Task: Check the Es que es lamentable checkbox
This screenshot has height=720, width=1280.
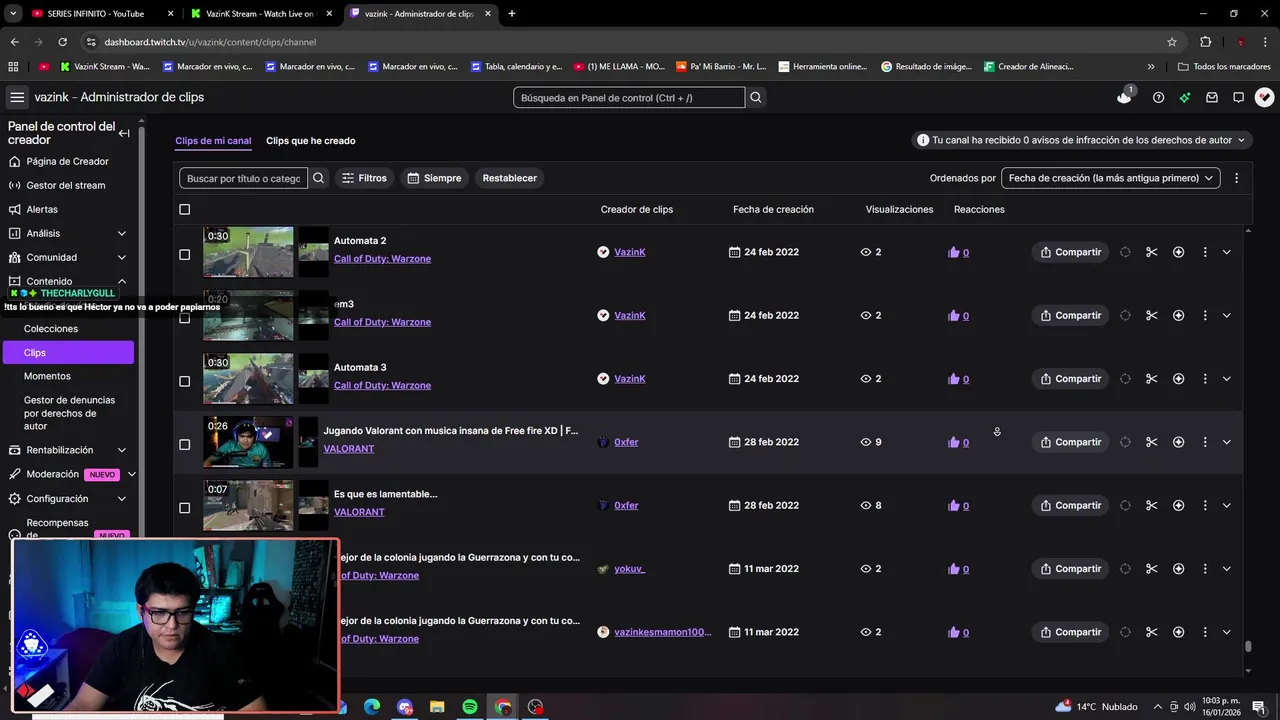Action: tap(184, 508)
